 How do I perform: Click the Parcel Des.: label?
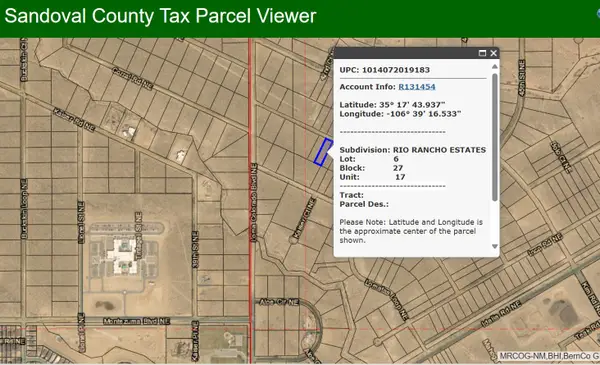click(x=364, y=204)
